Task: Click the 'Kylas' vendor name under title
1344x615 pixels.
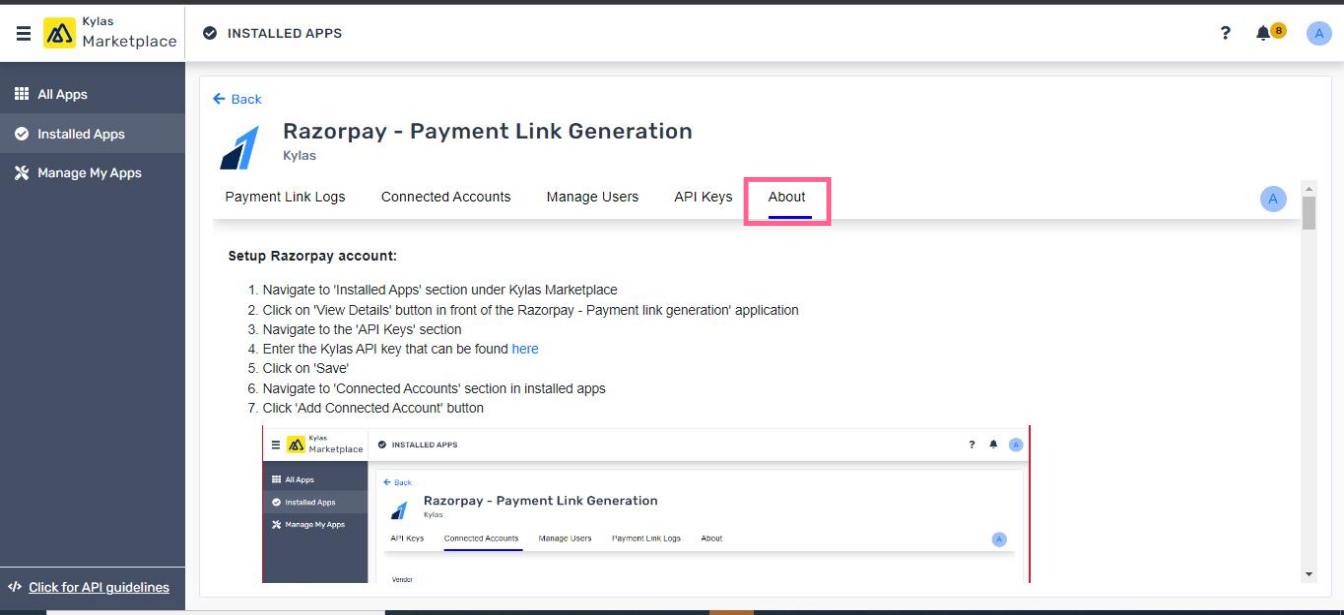Action: coord(299,156)
